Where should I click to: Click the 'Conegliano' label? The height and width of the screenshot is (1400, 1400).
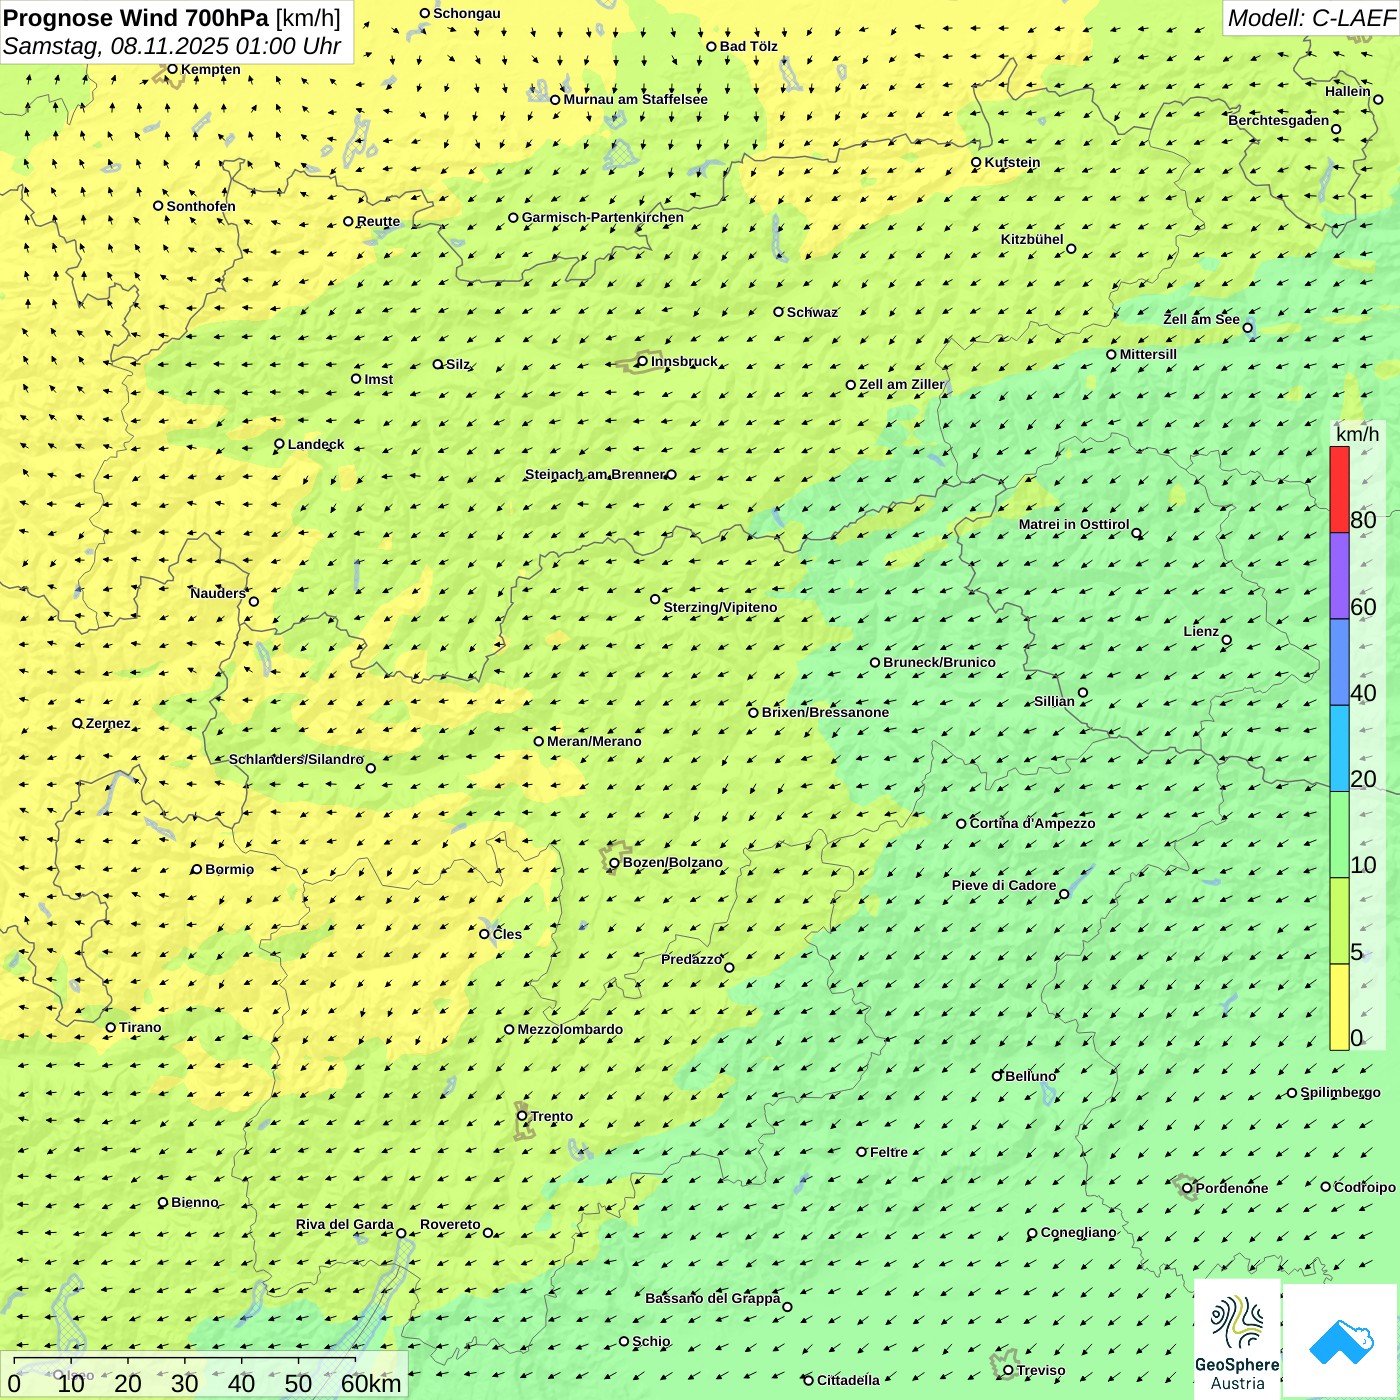point(1078,1232)
